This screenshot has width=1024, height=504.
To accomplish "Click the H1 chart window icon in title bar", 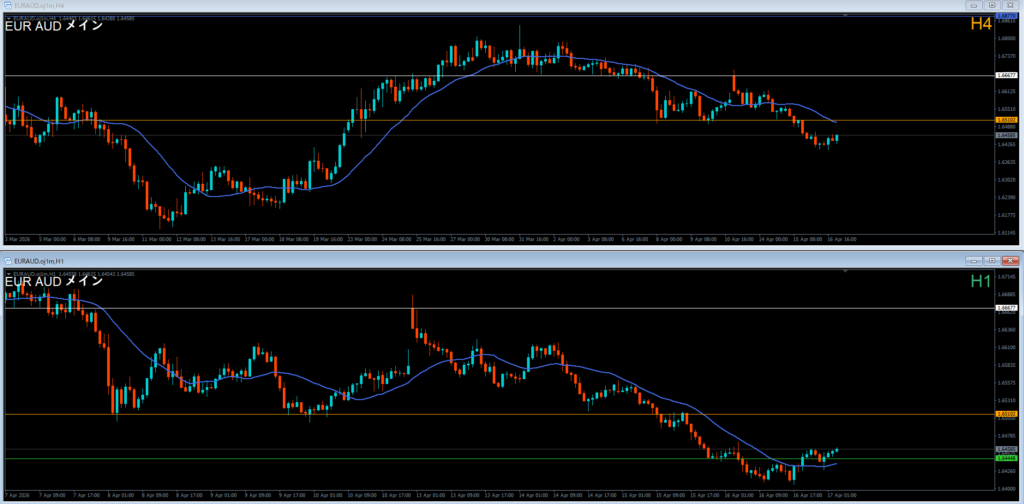I will click(x=7, y=260).
